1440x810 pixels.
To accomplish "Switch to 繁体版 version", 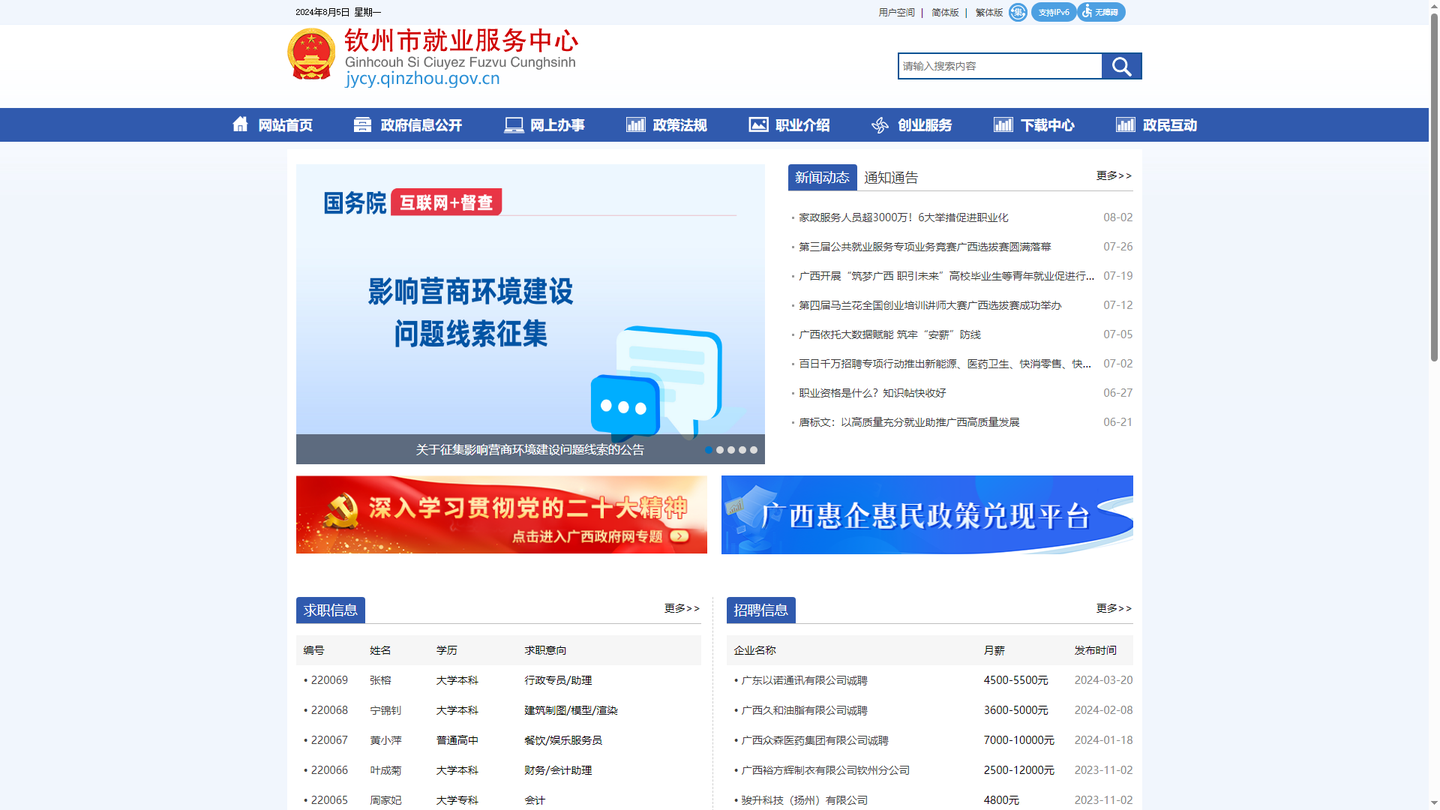I will (x=989, y=12).
